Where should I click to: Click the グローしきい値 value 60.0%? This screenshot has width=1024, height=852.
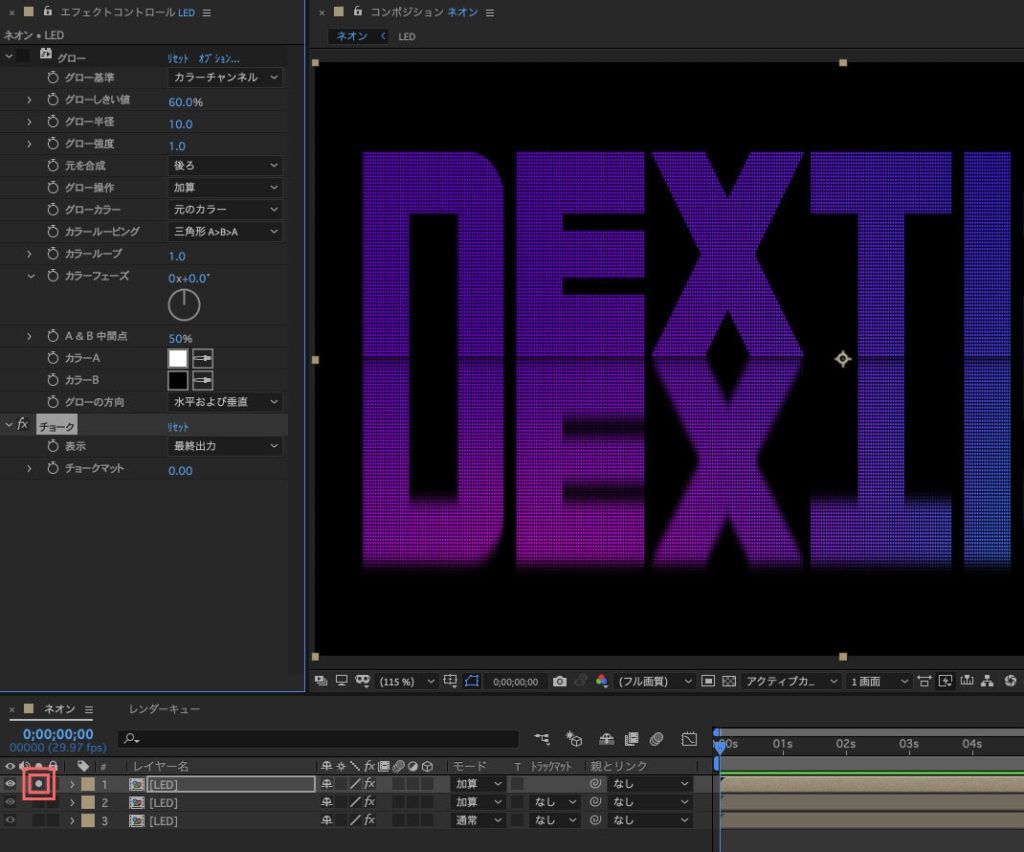coord(185,102)
